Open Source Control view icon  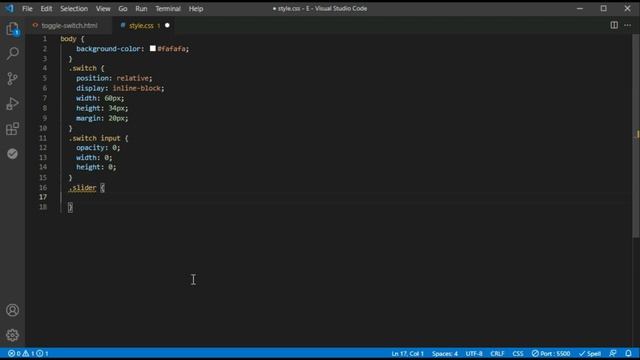[12, 78]
